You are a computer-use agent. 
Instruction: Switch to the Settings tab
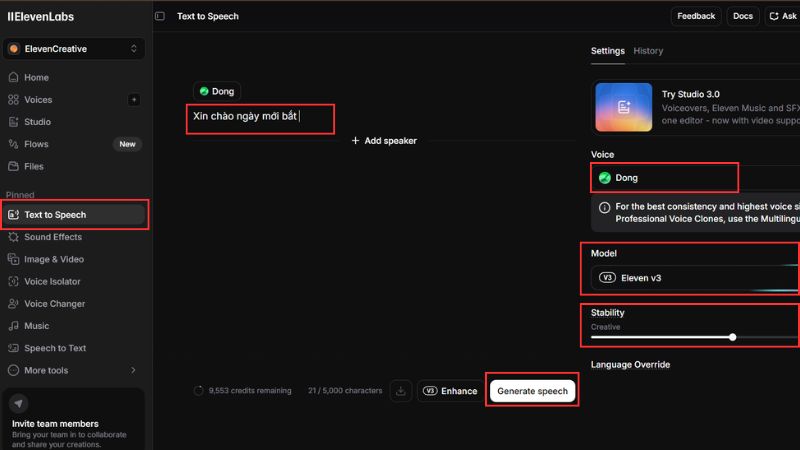click(x=608, y=51)
